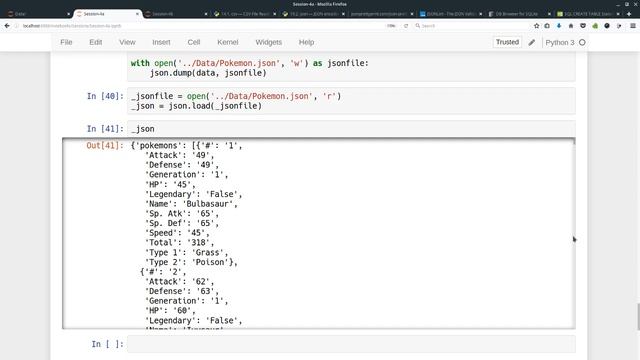Switch to the 14.1 csv File Reading tab

(x=244, y=14)
